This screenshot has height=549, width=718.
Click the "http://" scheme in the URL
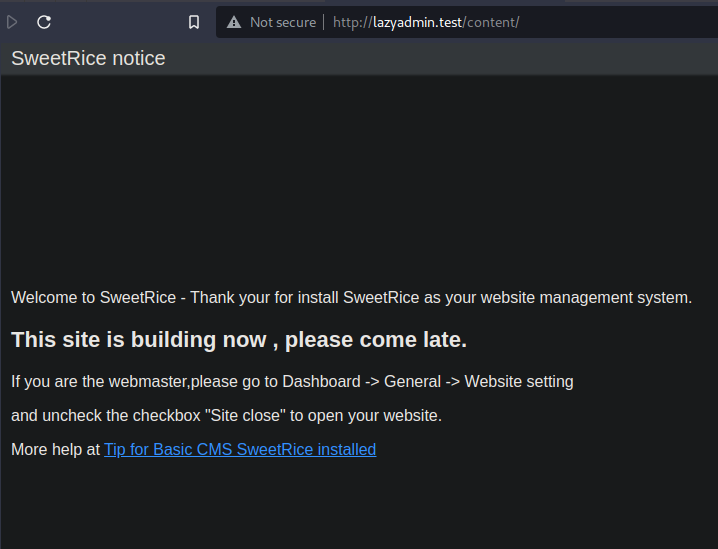click(x=352, y=22)
